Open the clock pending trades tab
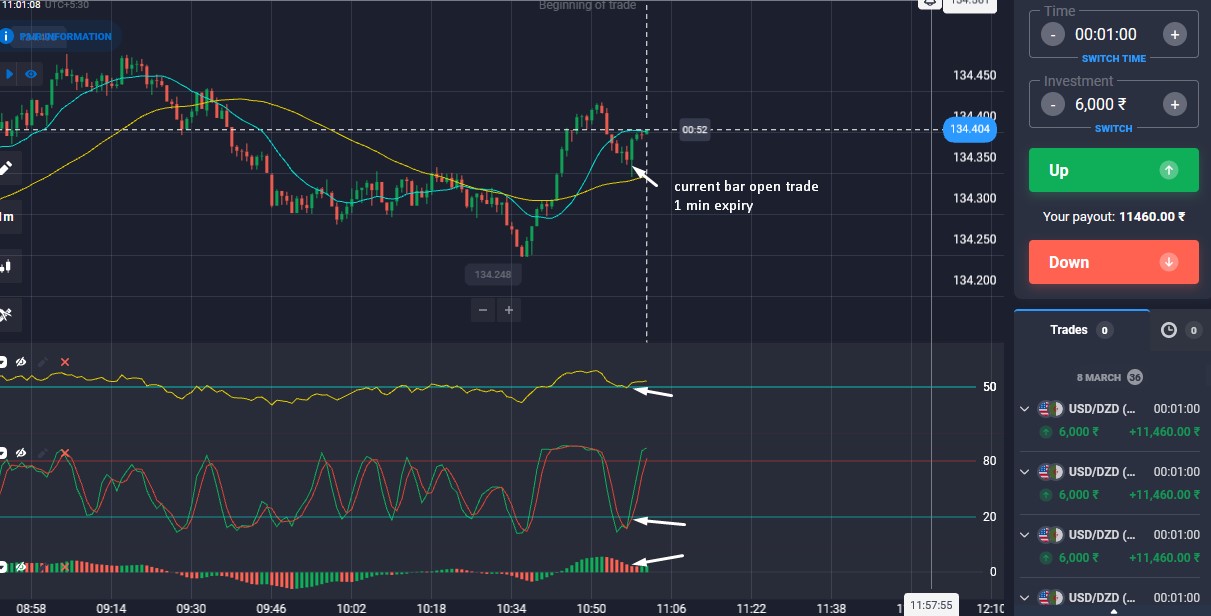The image size is (1211, 616). tap(1179, 330)
